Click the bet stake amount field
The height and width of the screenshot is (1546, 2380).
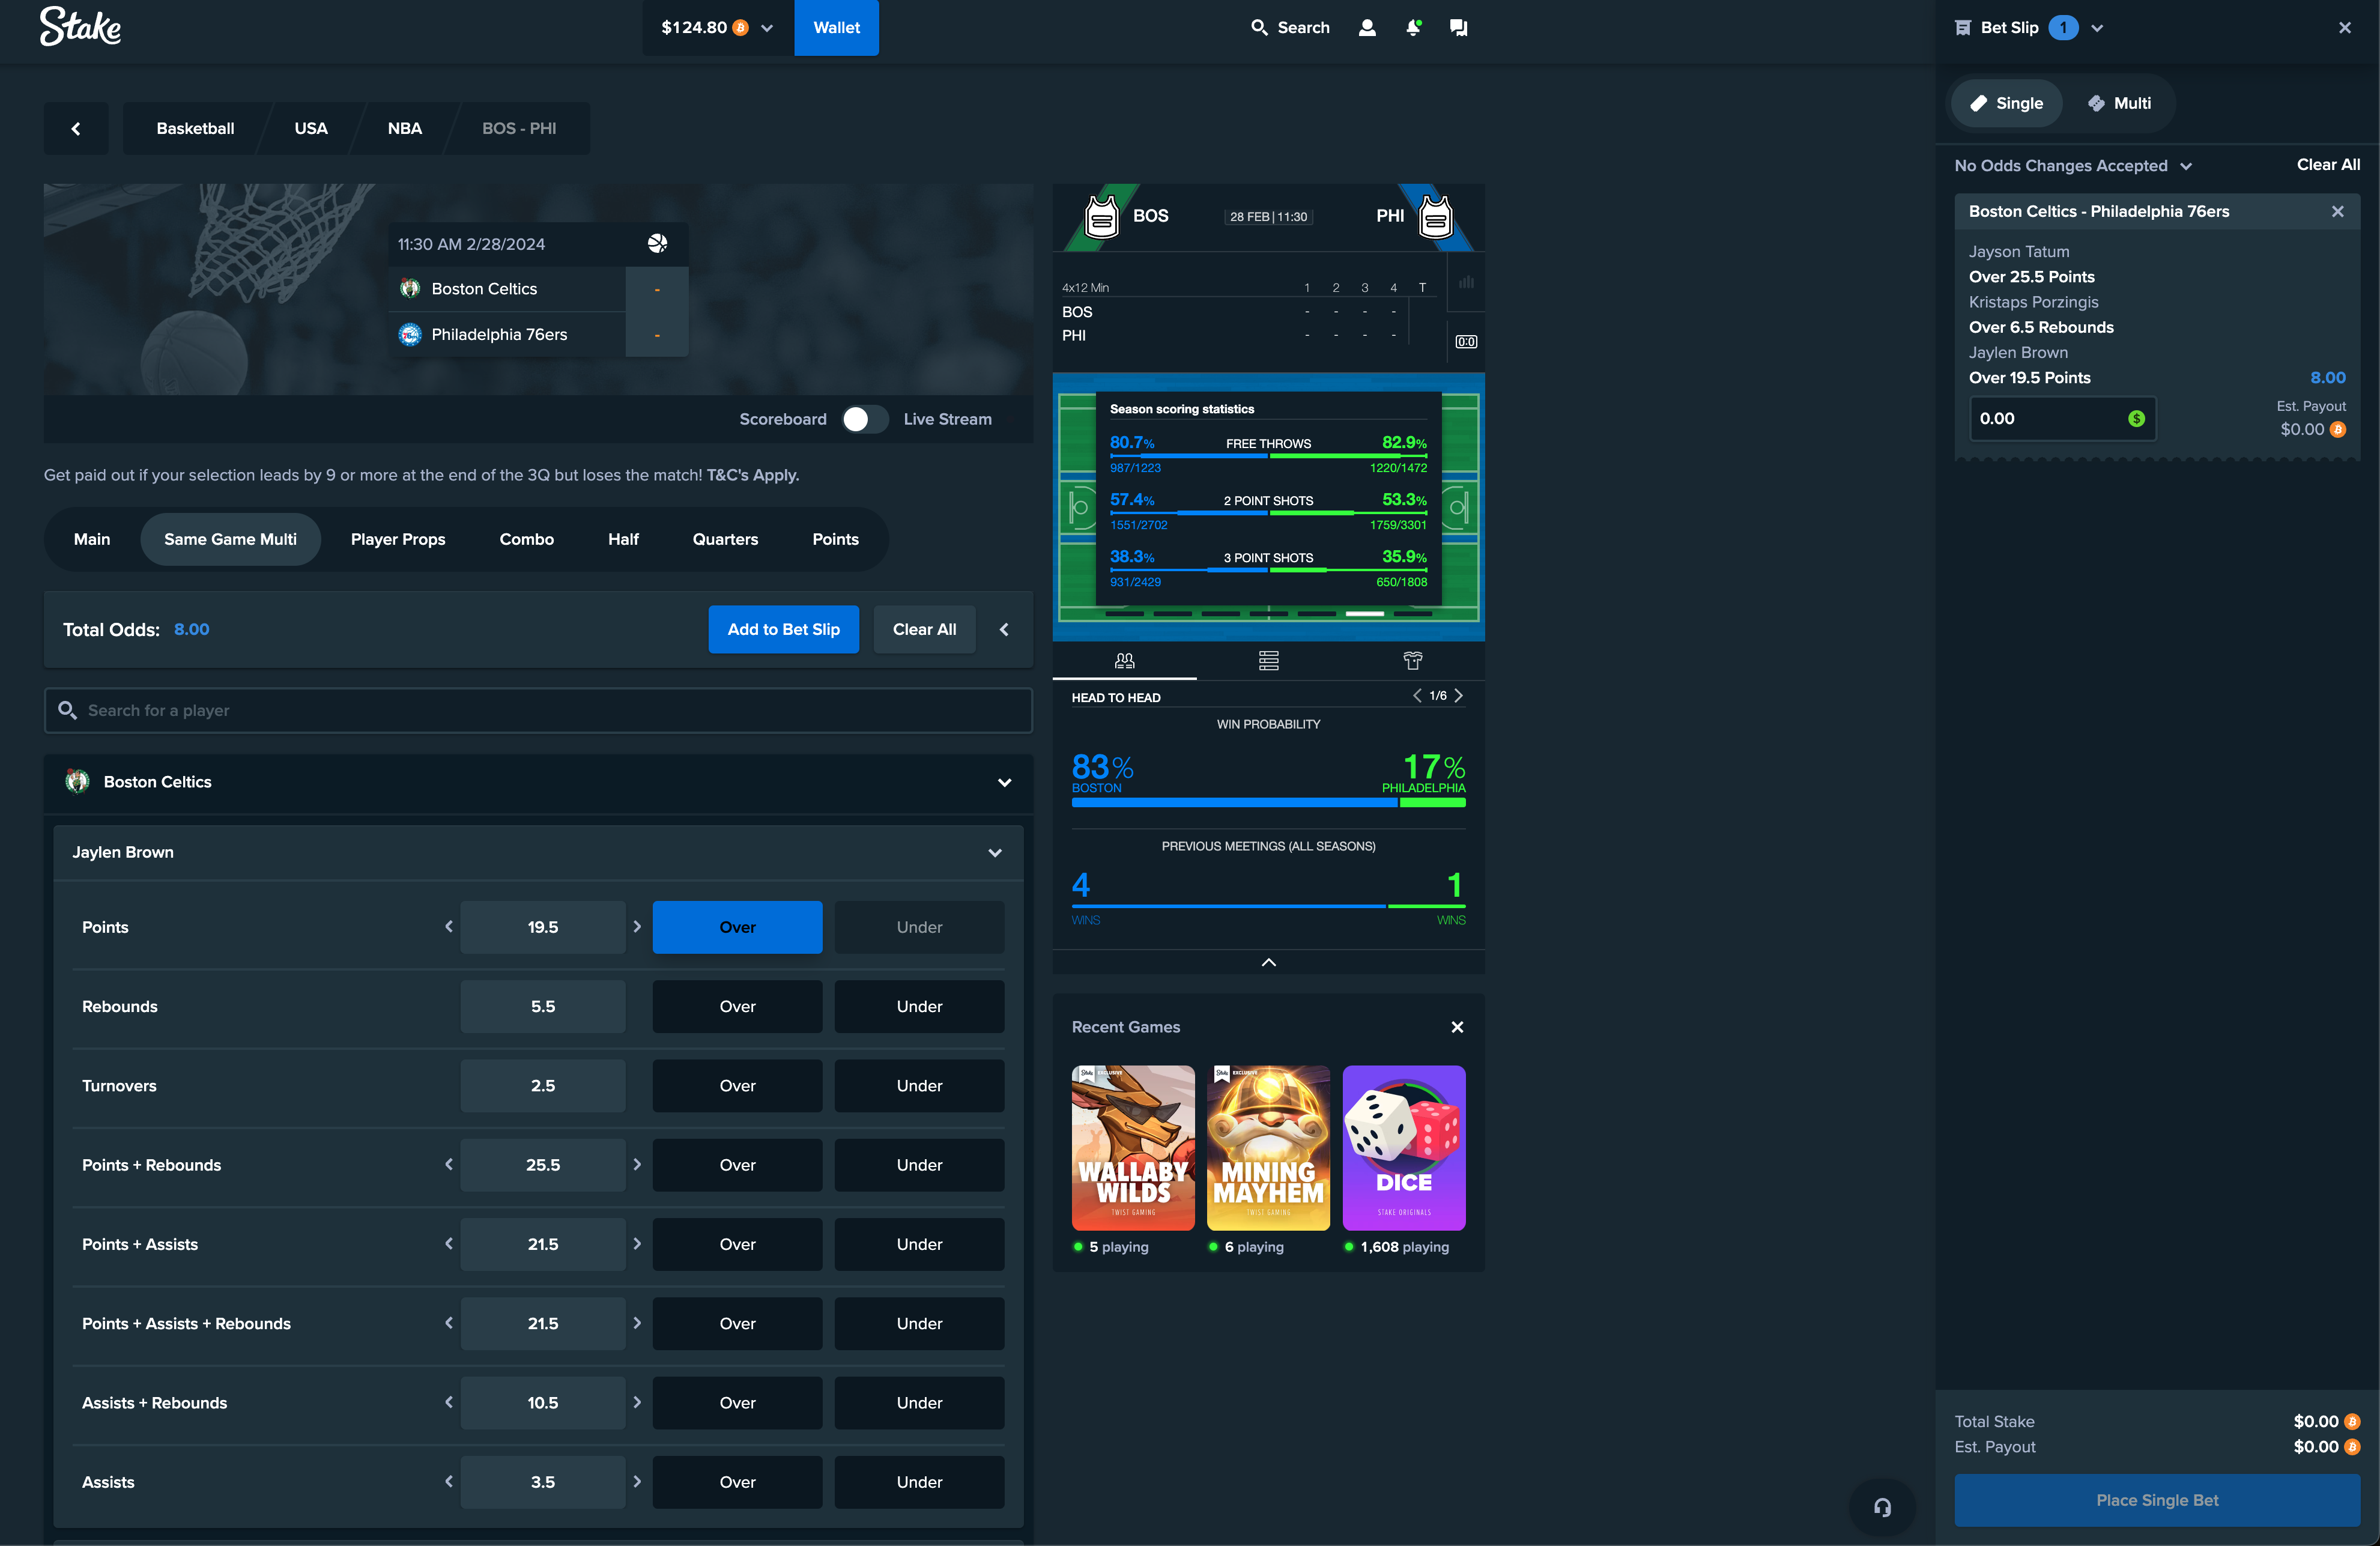pos(2062,419)
